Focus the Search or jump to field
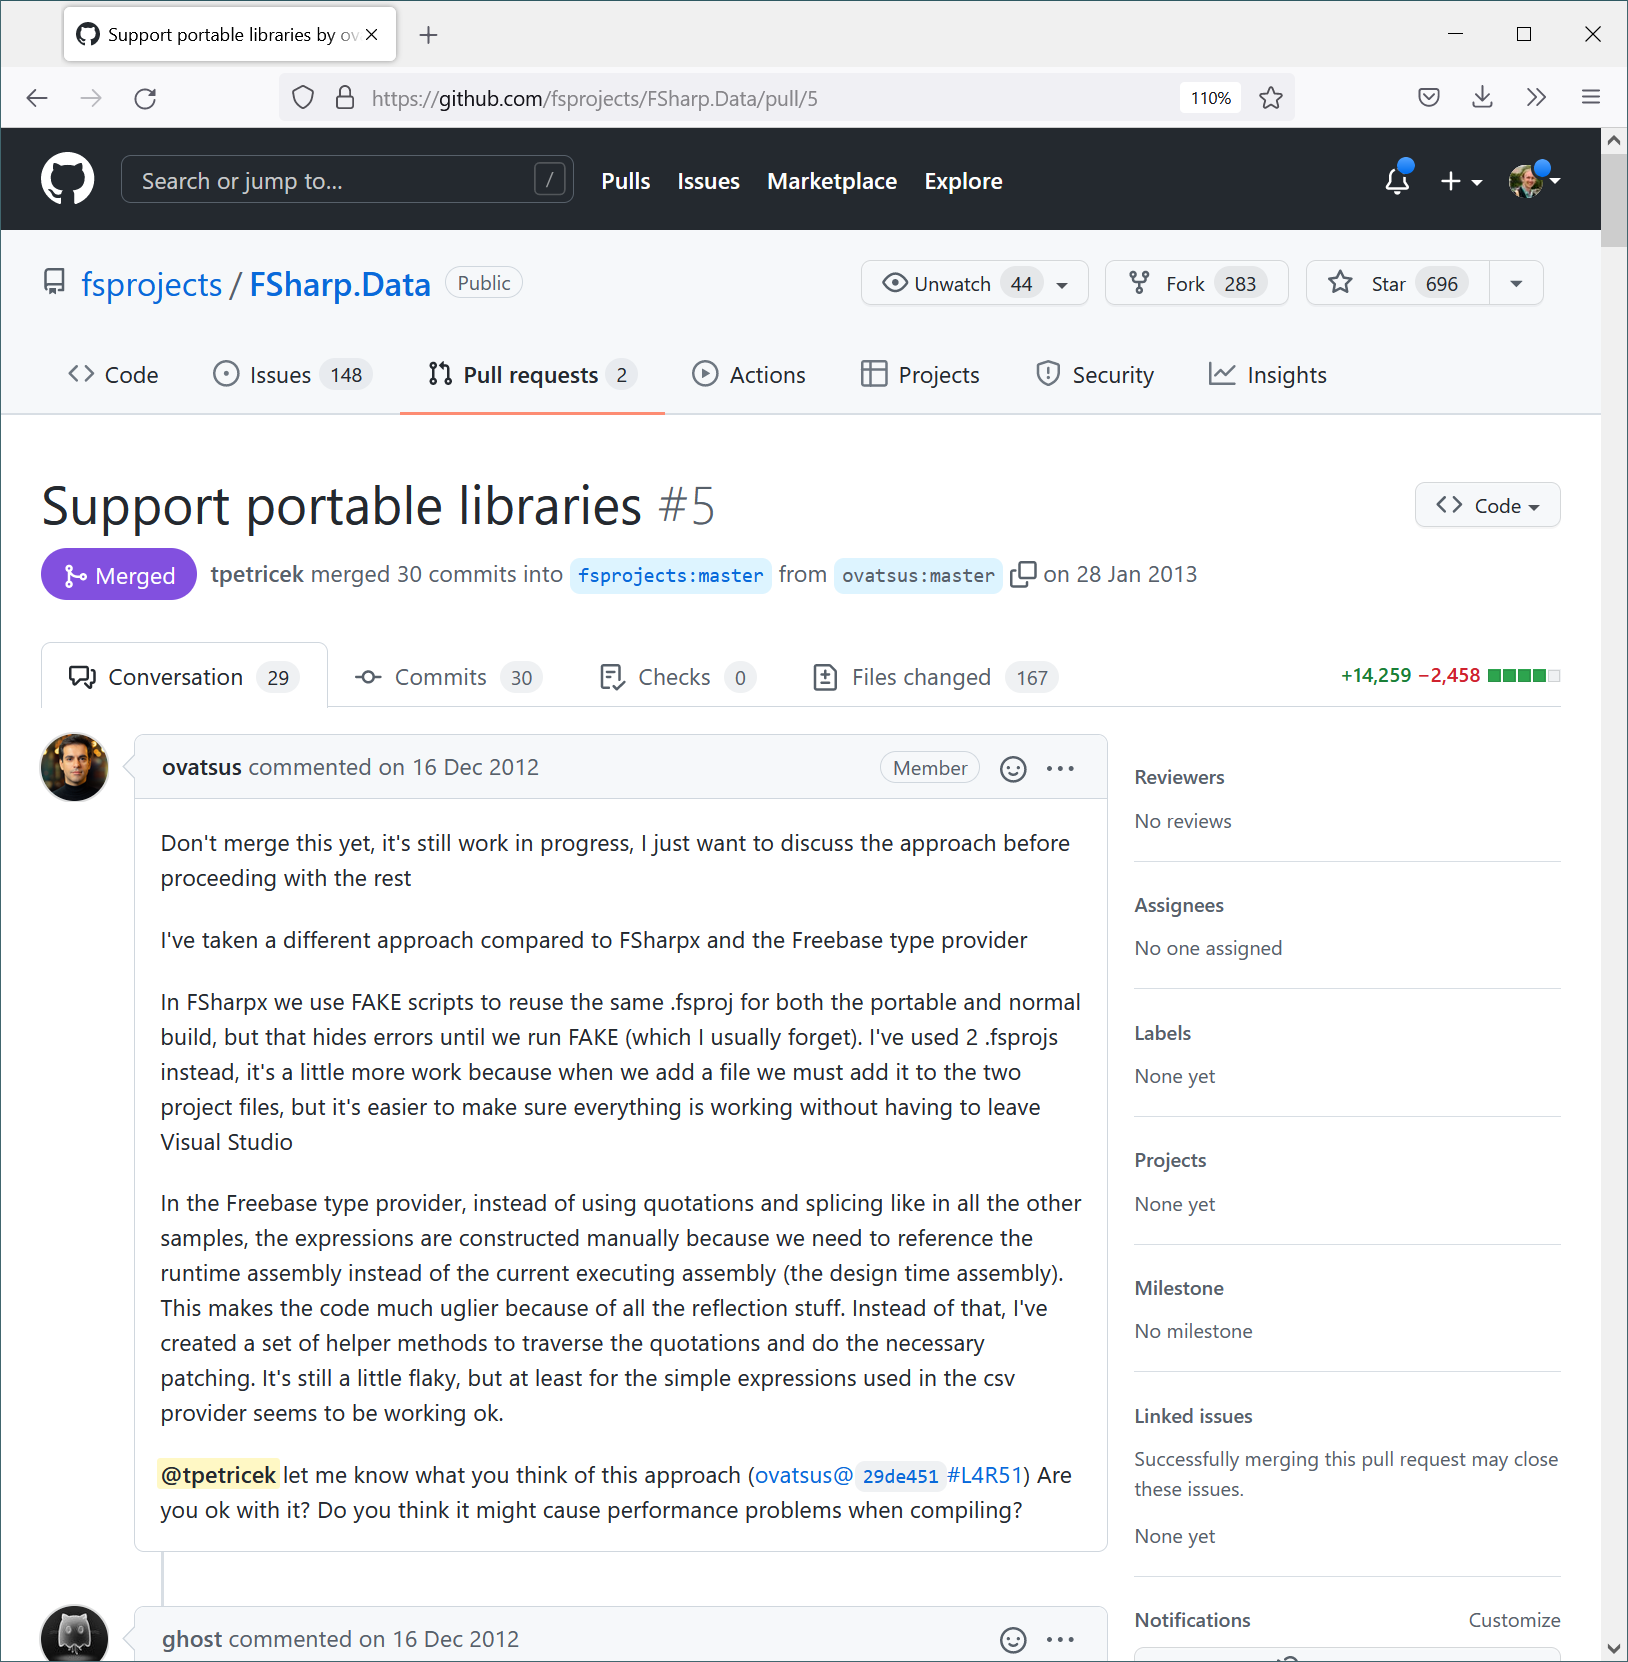1628x1662 pixels. point(347,180)
